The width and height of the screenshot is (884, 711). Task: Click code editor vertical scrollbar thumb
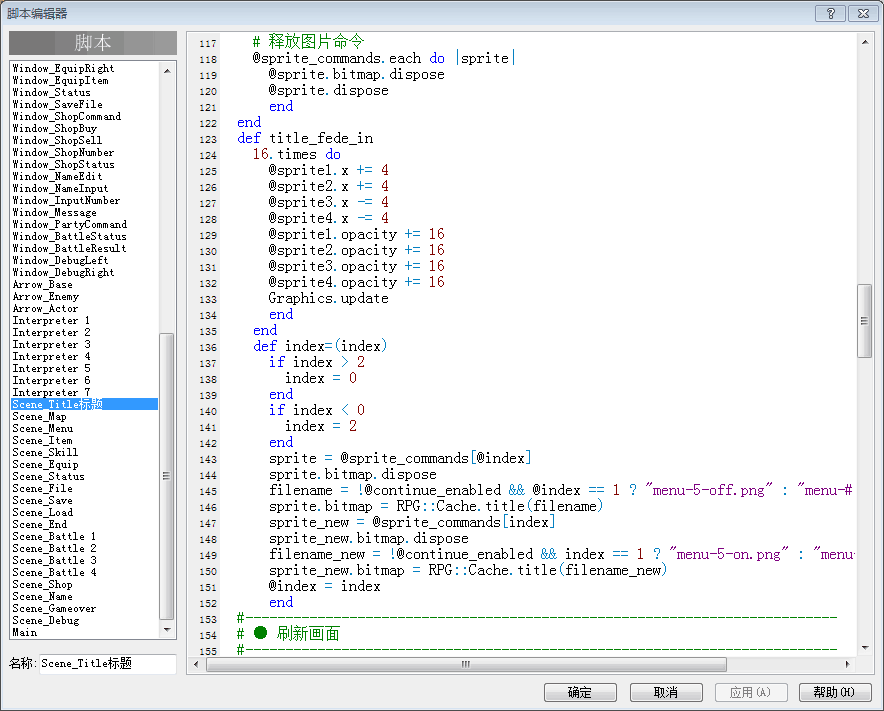(864, 321)
